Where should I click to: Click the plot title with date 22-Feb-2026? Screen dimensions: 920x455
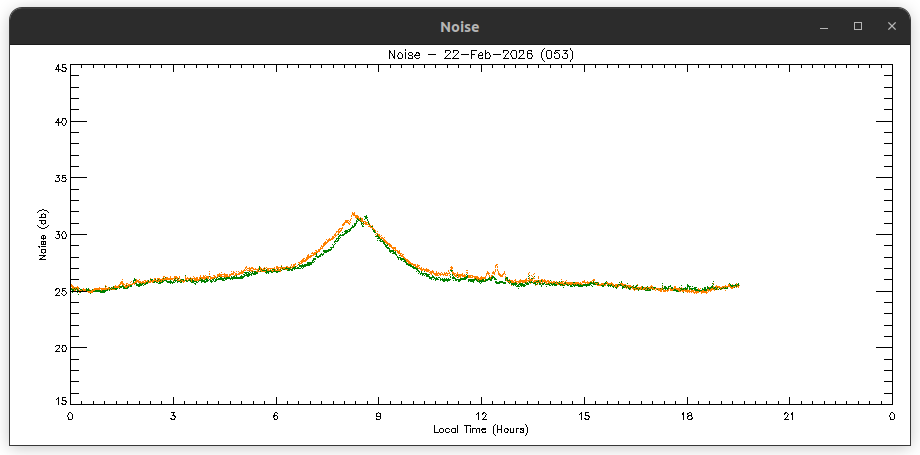480,54
